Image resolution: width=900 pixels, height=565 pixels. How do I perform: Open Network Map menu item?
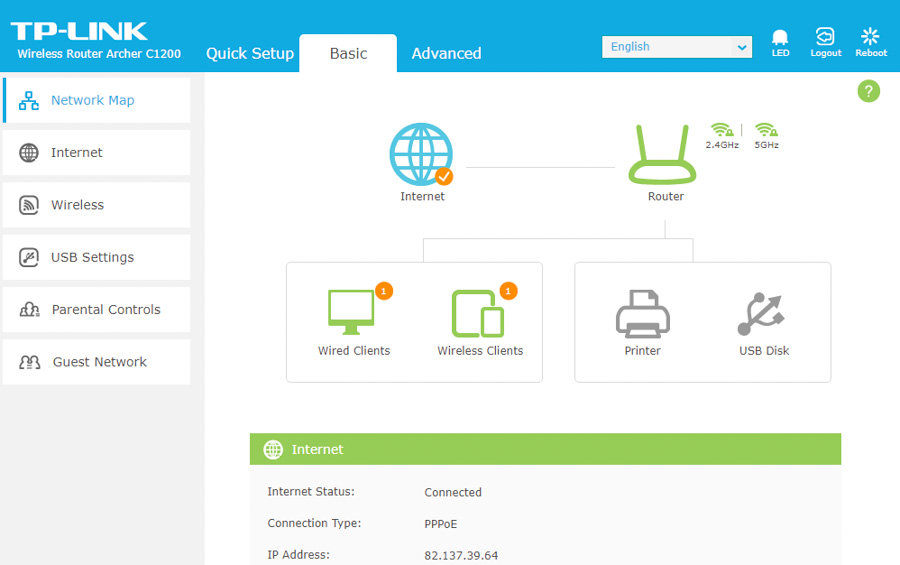click(96, 100)
